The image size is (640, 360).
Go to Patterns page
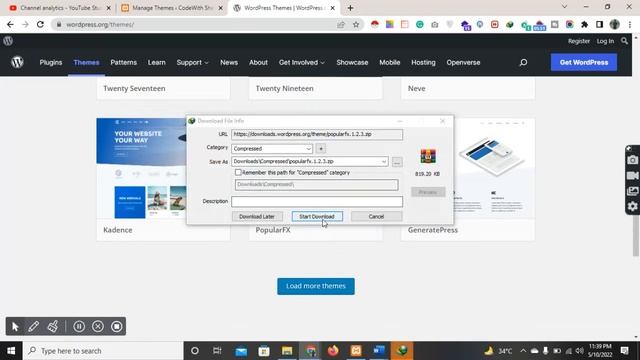(123, 62)
